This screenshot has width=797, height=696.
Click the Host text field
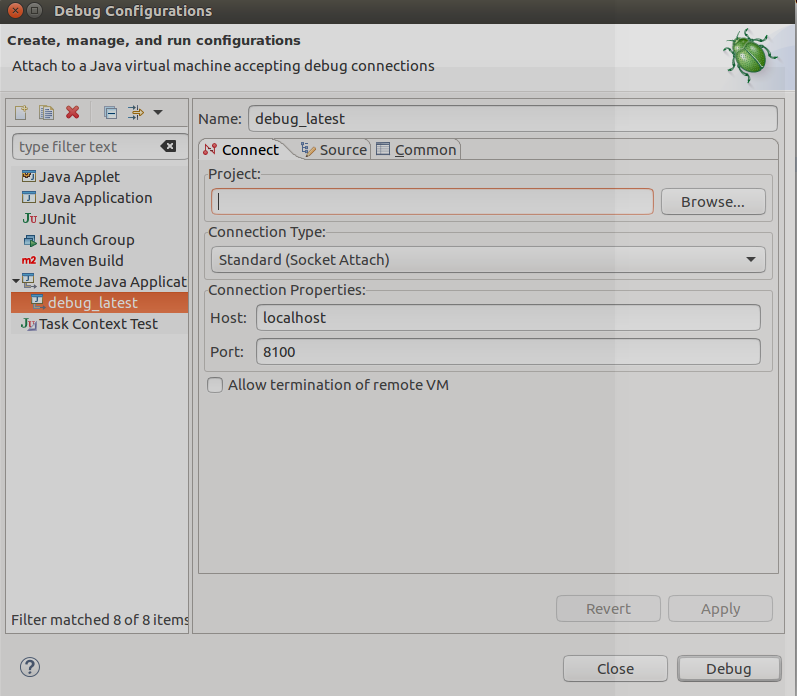pyautogui.click(x=508, y=317)
